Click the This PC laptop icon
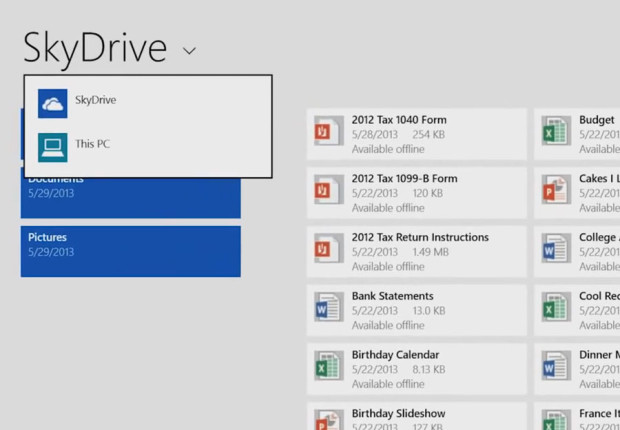Viewport: 620px width, 430px height. (x=53, y=148)
